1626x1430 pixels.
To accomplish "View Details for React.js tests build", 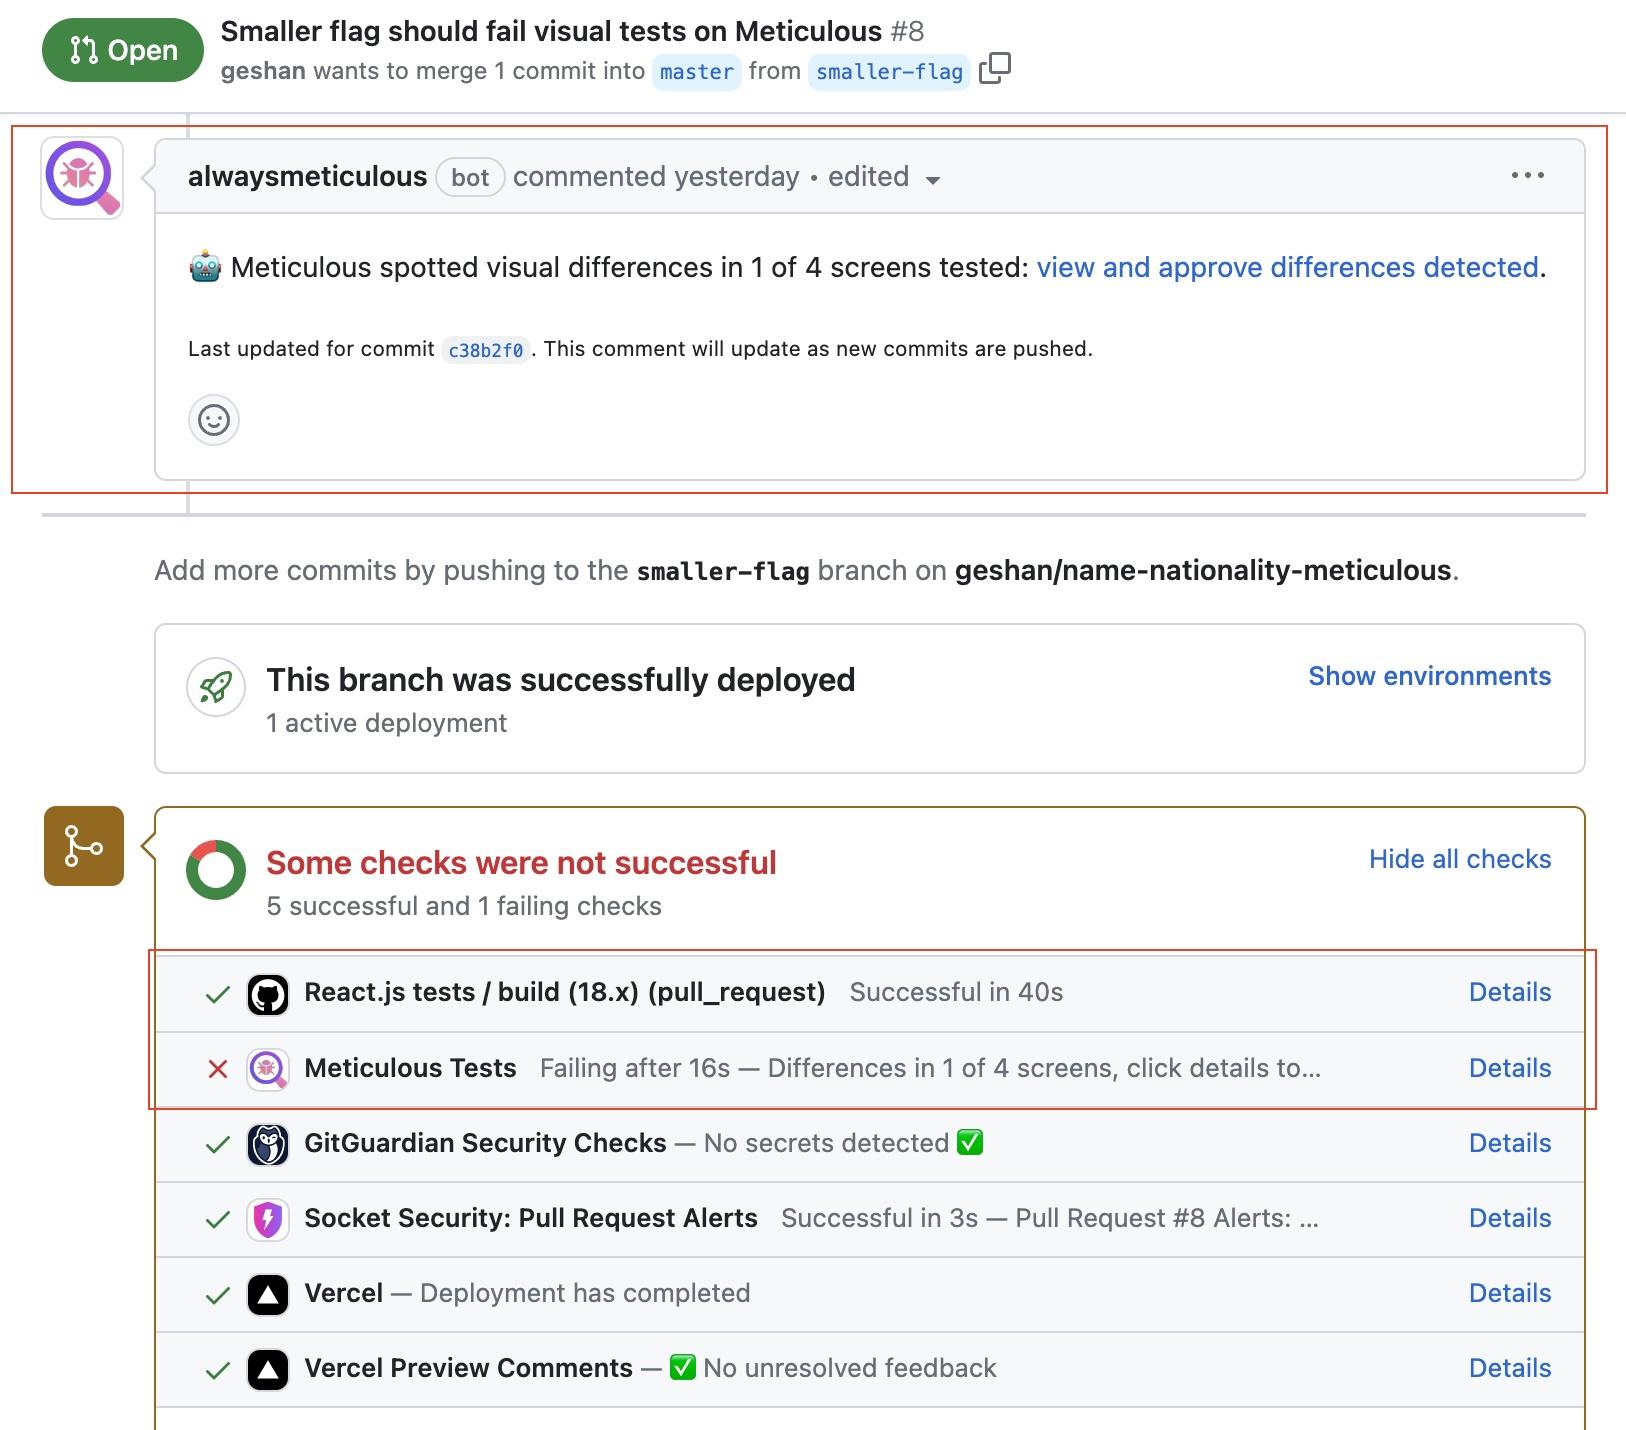I will pos(1509,992).
